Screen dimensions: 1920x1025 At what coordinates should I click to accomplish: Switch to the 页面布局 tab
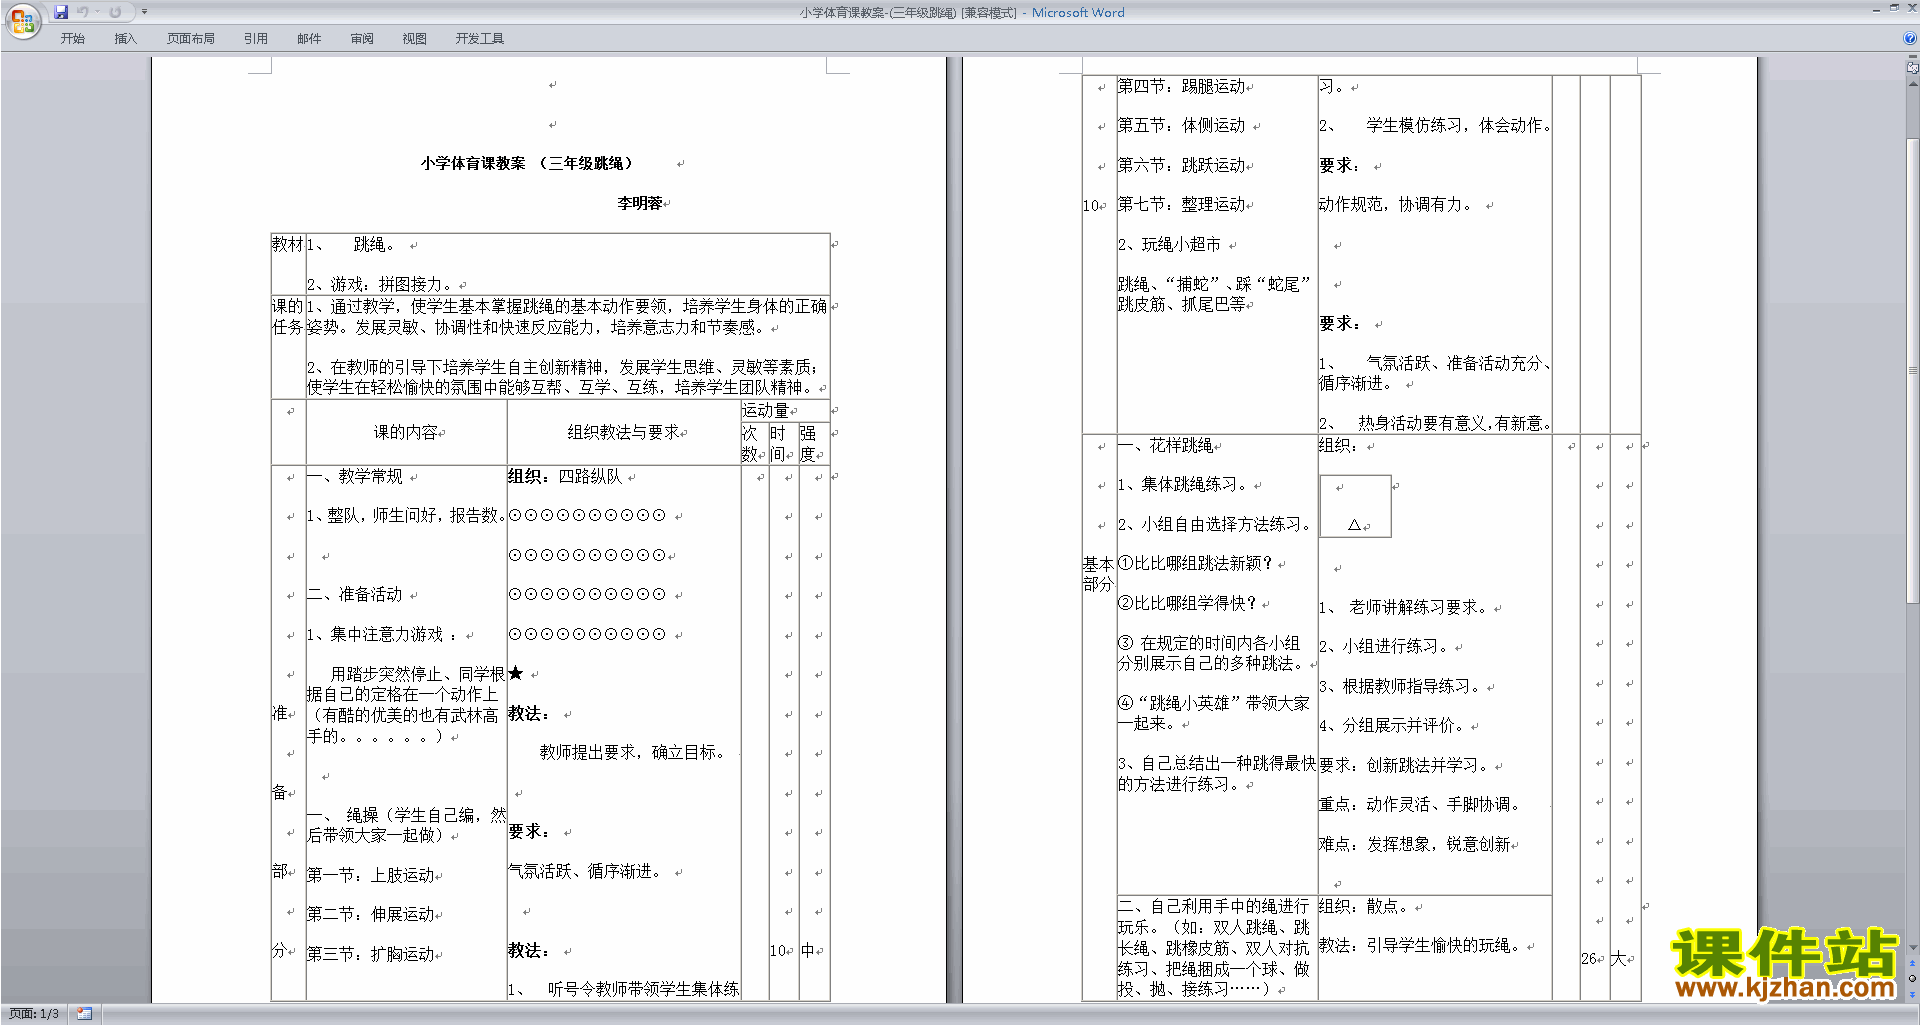[x=191, y=39]
